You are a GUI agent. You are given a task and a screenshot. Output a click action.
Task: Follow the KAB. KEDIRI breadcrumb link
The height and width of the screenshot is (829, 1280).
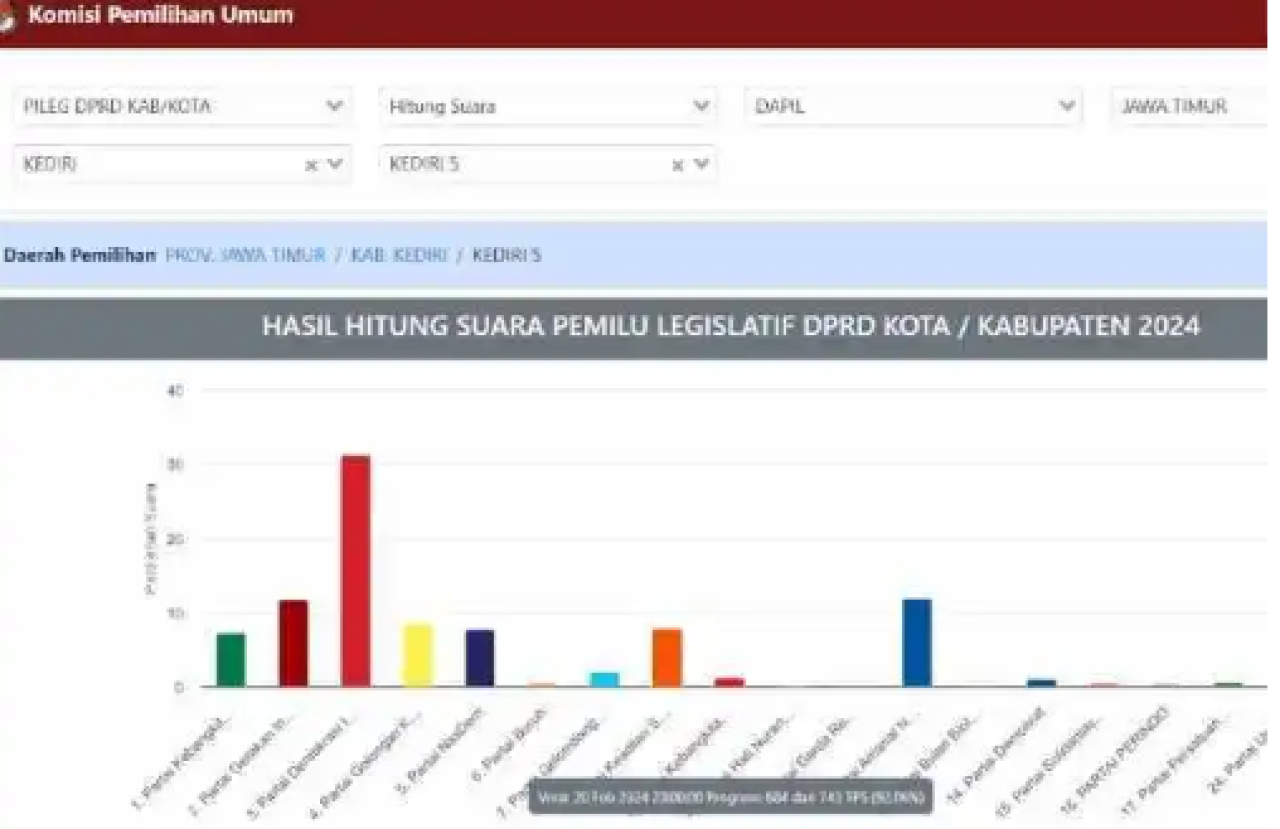tap(398, 255)
